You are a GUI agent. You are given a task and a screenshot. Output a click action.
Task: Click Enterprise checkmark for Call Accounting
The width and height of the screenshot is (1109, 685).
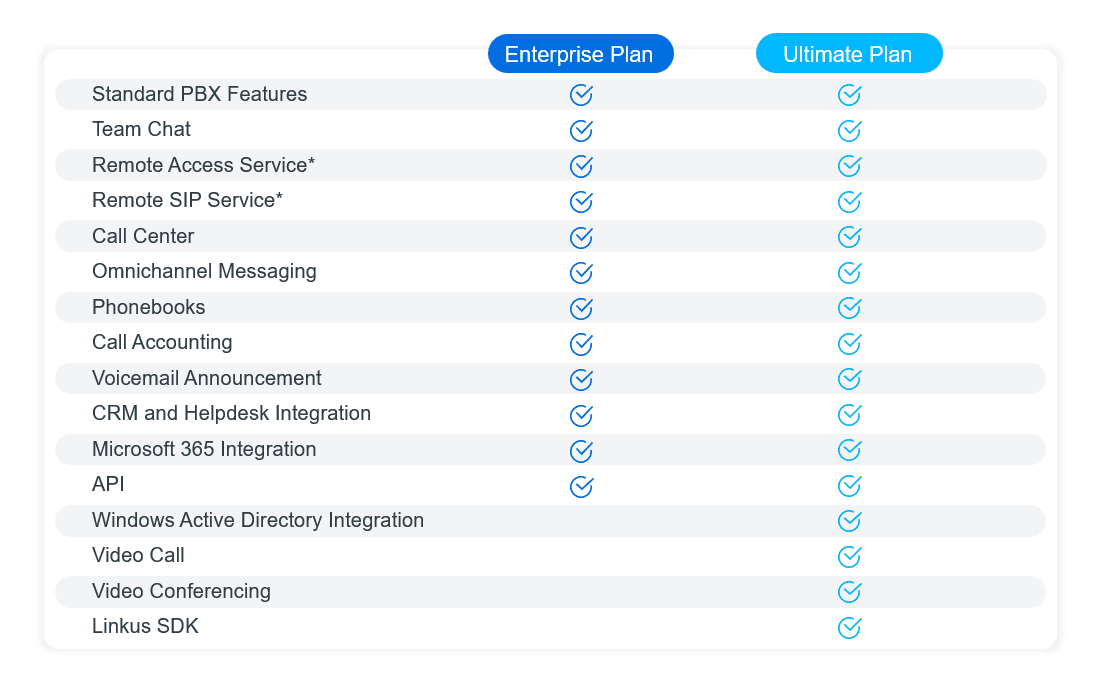coord(581,344)
